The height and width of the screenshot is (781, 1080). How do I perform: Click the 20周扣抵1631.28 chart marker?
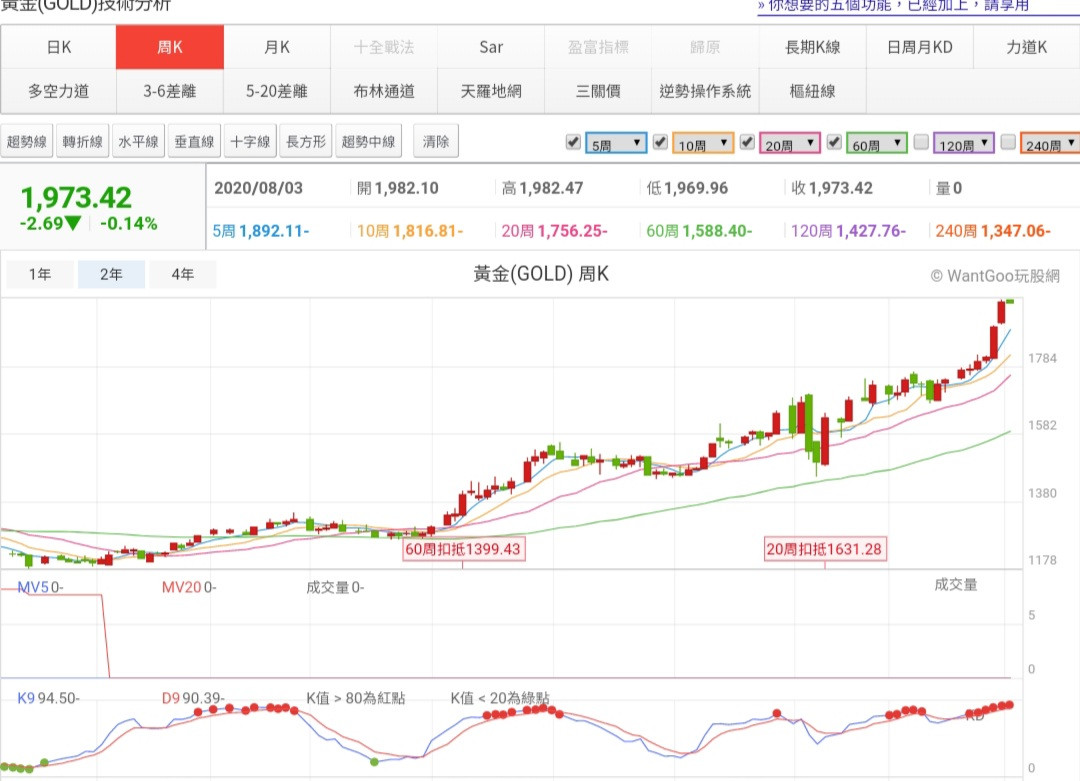coord(825,549)
